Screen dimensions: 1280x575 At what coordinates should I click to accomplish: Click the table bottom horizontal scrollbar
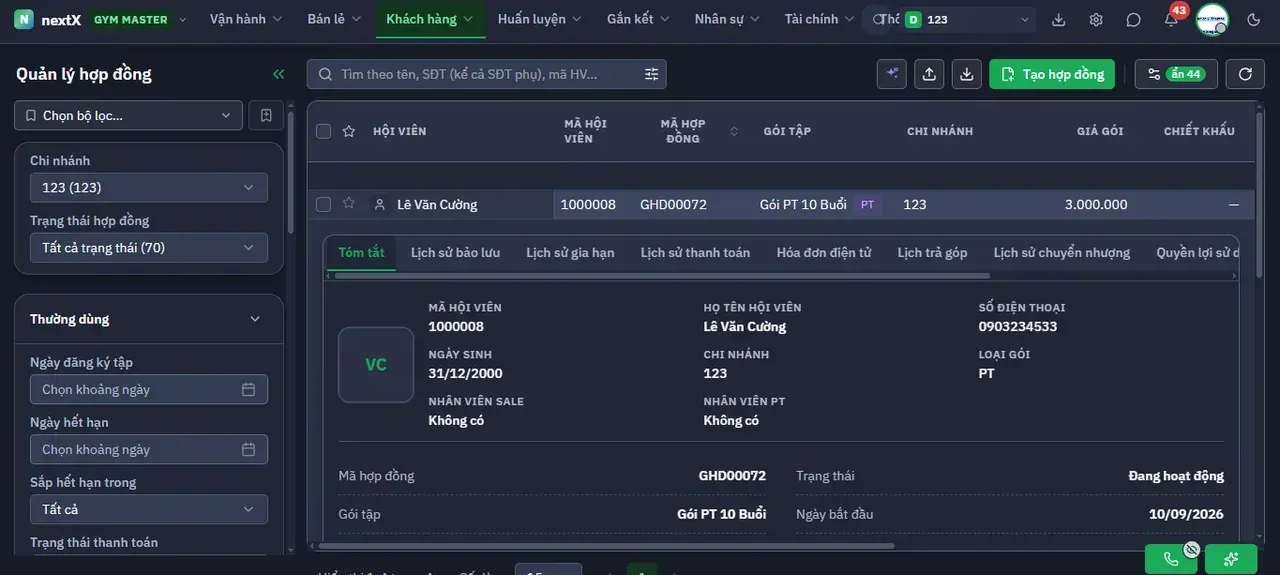click(x=606, y=546)
